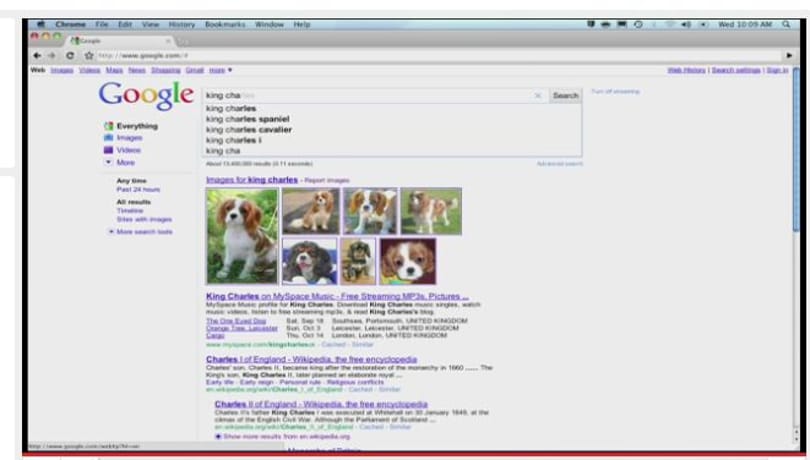Open the History menu
The width and height of the screenshot is (810, 460).
click(x=182, y=24)
